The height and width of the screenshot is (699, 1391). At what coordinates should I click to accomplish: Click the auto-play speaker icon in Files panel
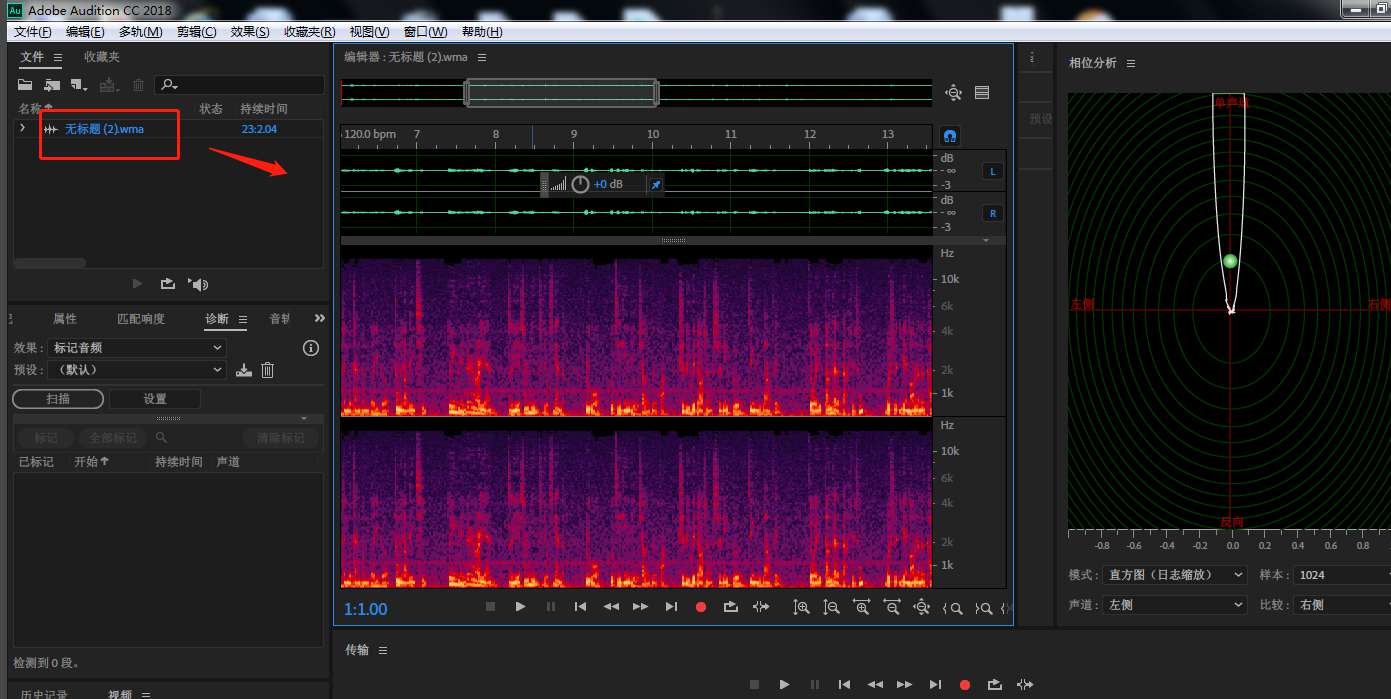coord(199,284)
